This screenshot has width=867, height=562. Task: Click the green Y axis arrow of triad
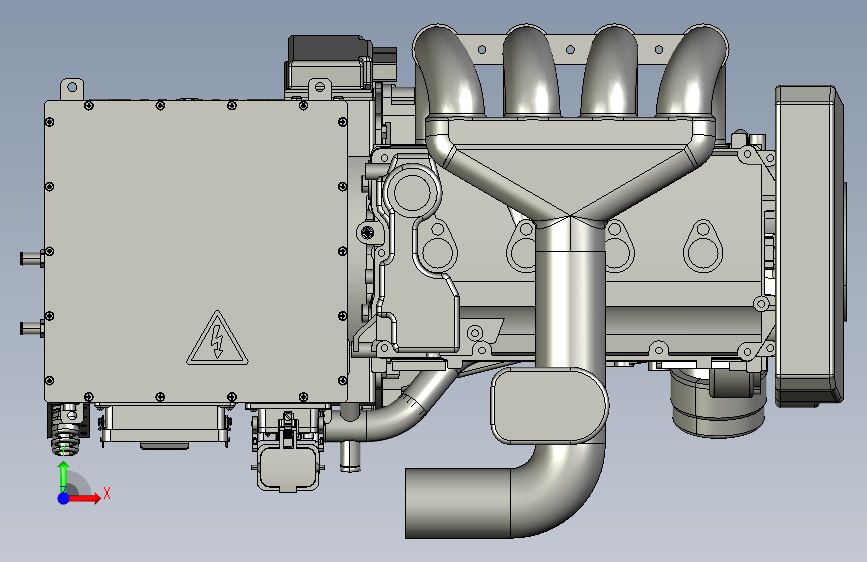click(x=64, y=477)
